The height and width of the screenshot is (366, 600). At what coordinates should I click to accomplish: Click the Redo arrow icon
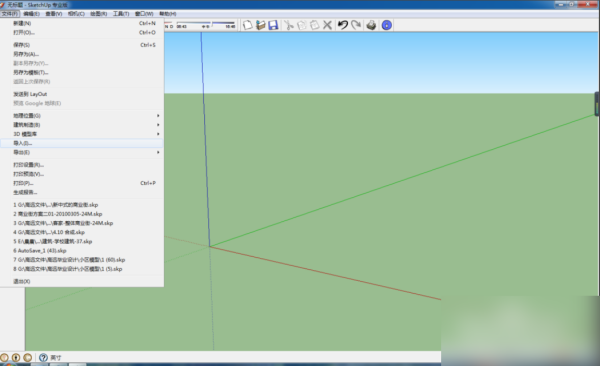356,25
